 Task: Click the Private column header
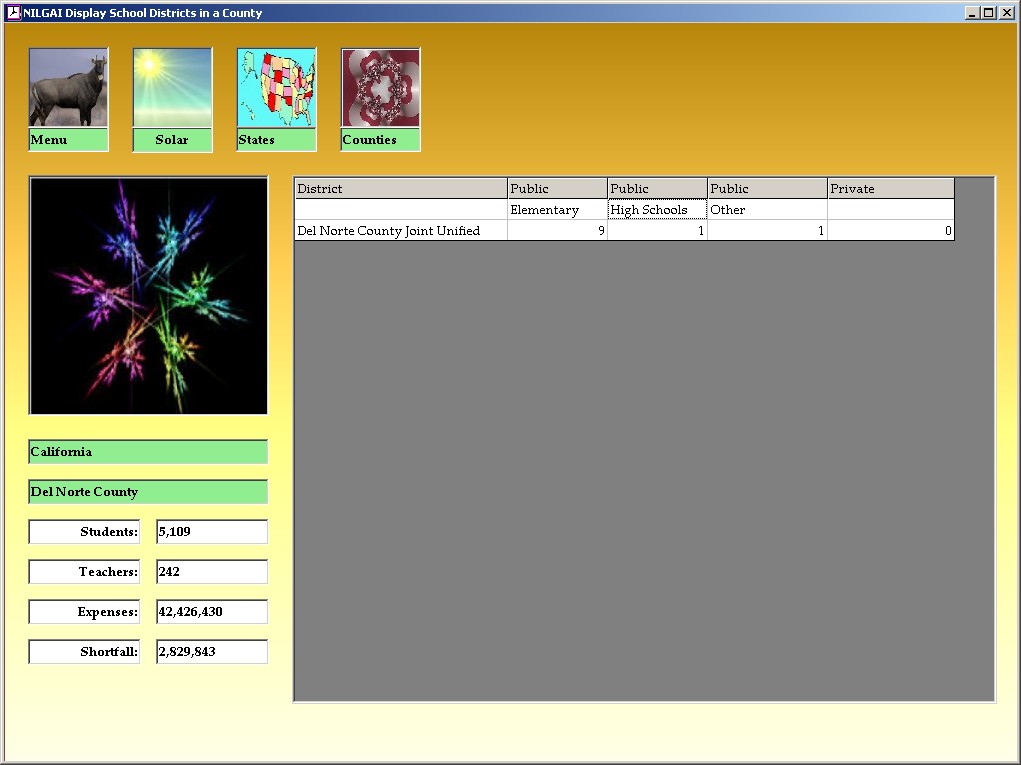click(890, 189)
